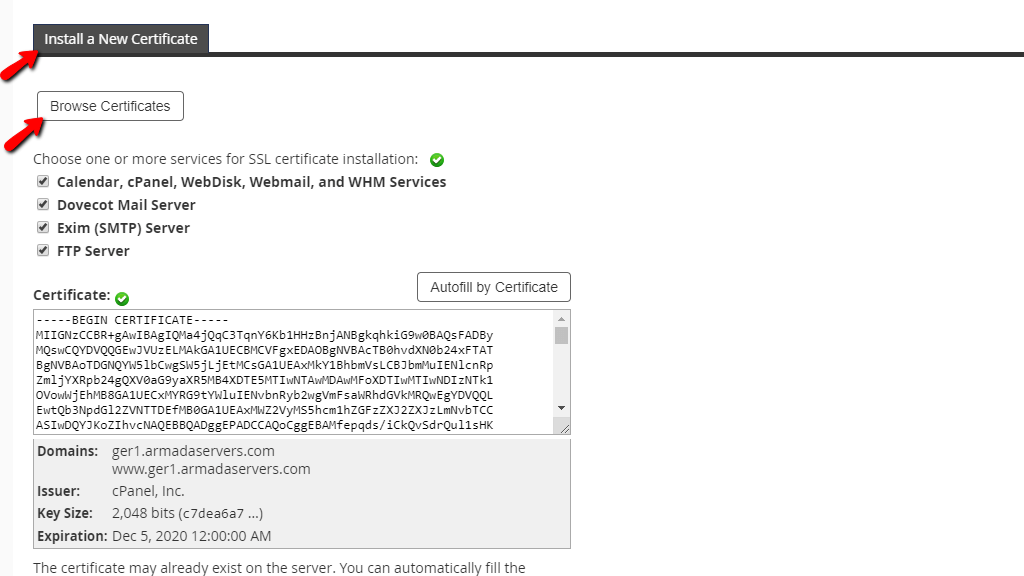This screenshot has height=576, width=1024.
Task: Toggle the Exim (SMTP) Server checkbox
Action: click(x=43, y=227)
